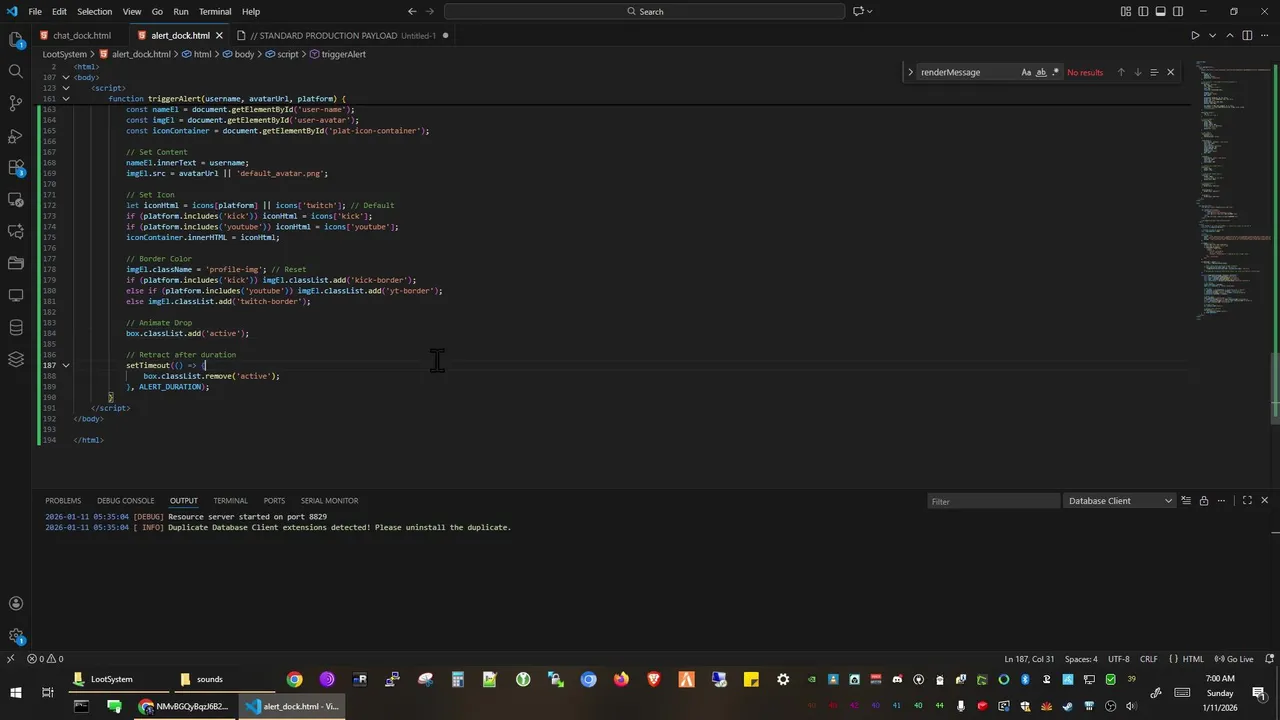
Task: Focus the output Filter input field
Action: pyautogui.click(x=993, y=501)
